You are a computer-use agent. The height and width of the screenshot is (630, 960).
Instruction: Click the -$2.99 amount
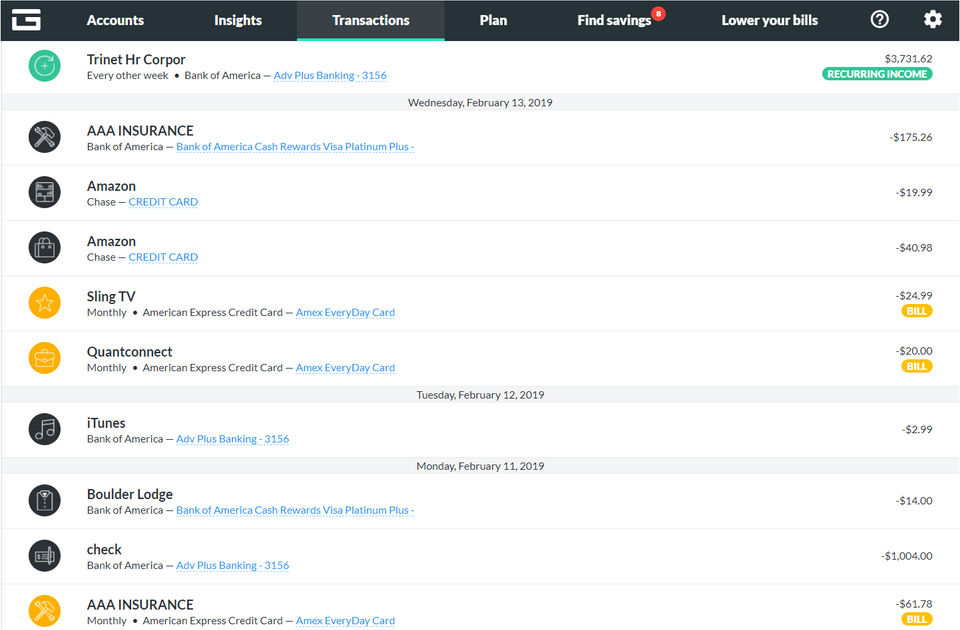917,429
